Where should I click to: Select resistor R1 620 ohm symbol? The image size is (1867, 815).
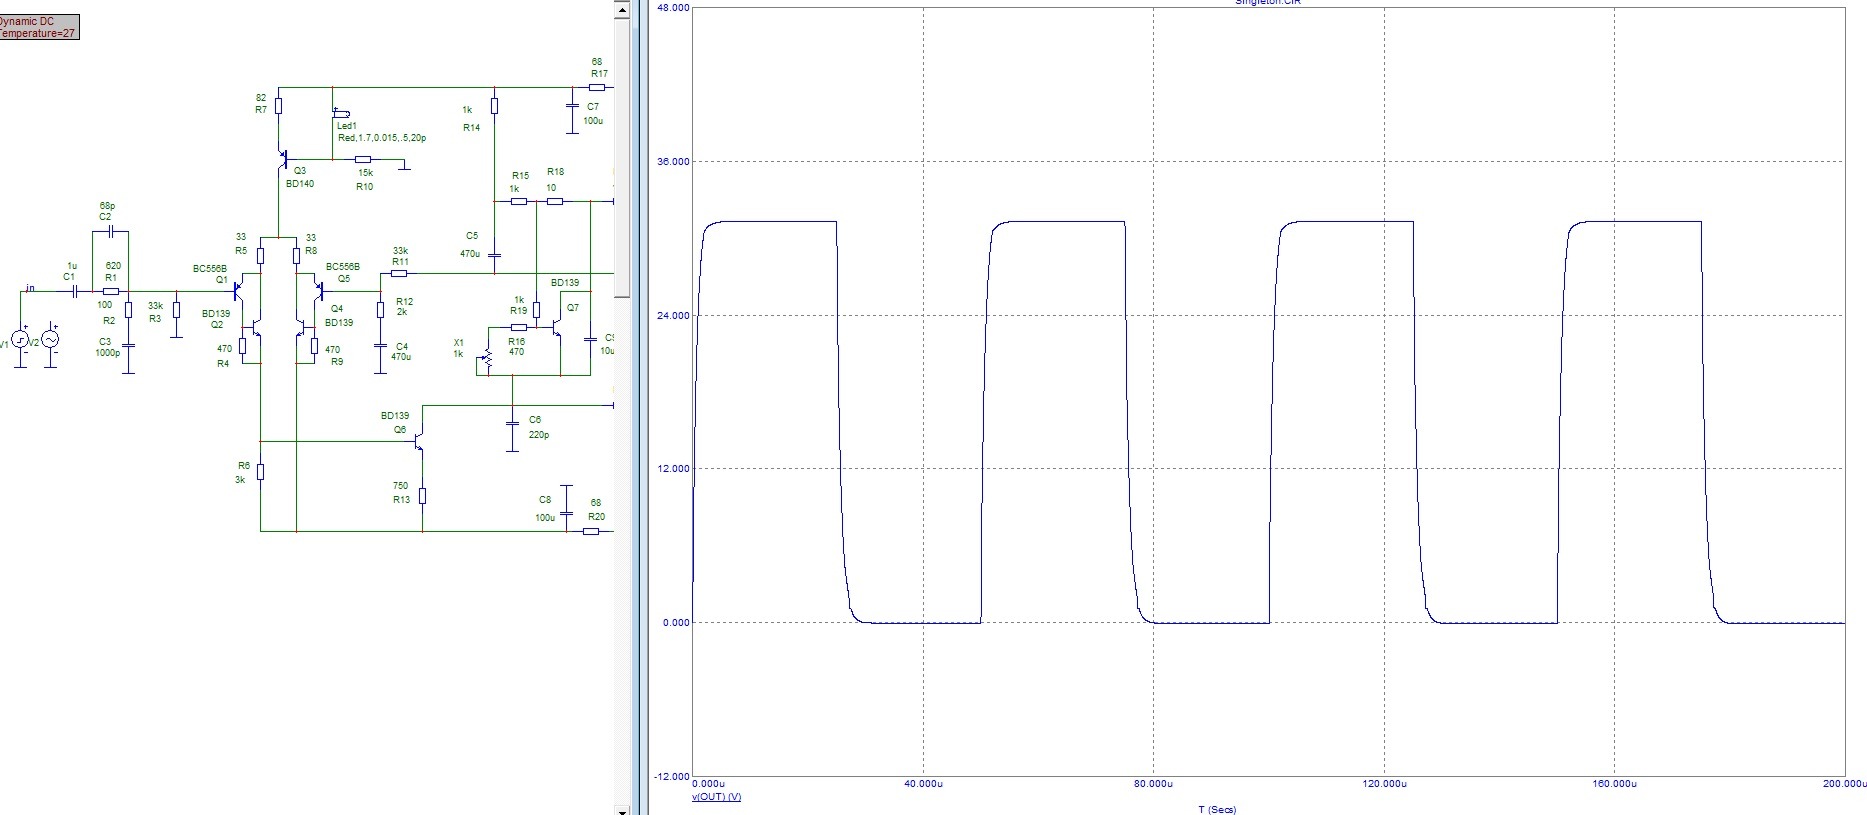point(111,291)
